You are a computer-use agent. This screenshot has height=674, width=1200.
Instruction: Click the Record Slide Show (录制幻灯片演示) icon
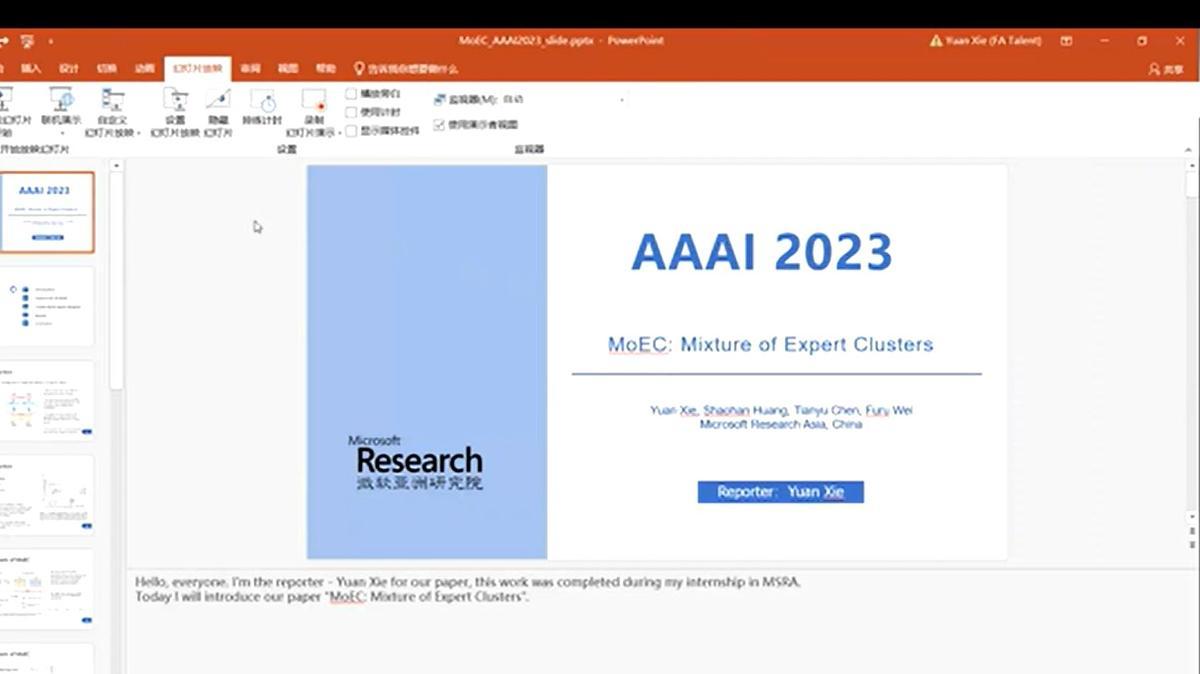(314, 100)
